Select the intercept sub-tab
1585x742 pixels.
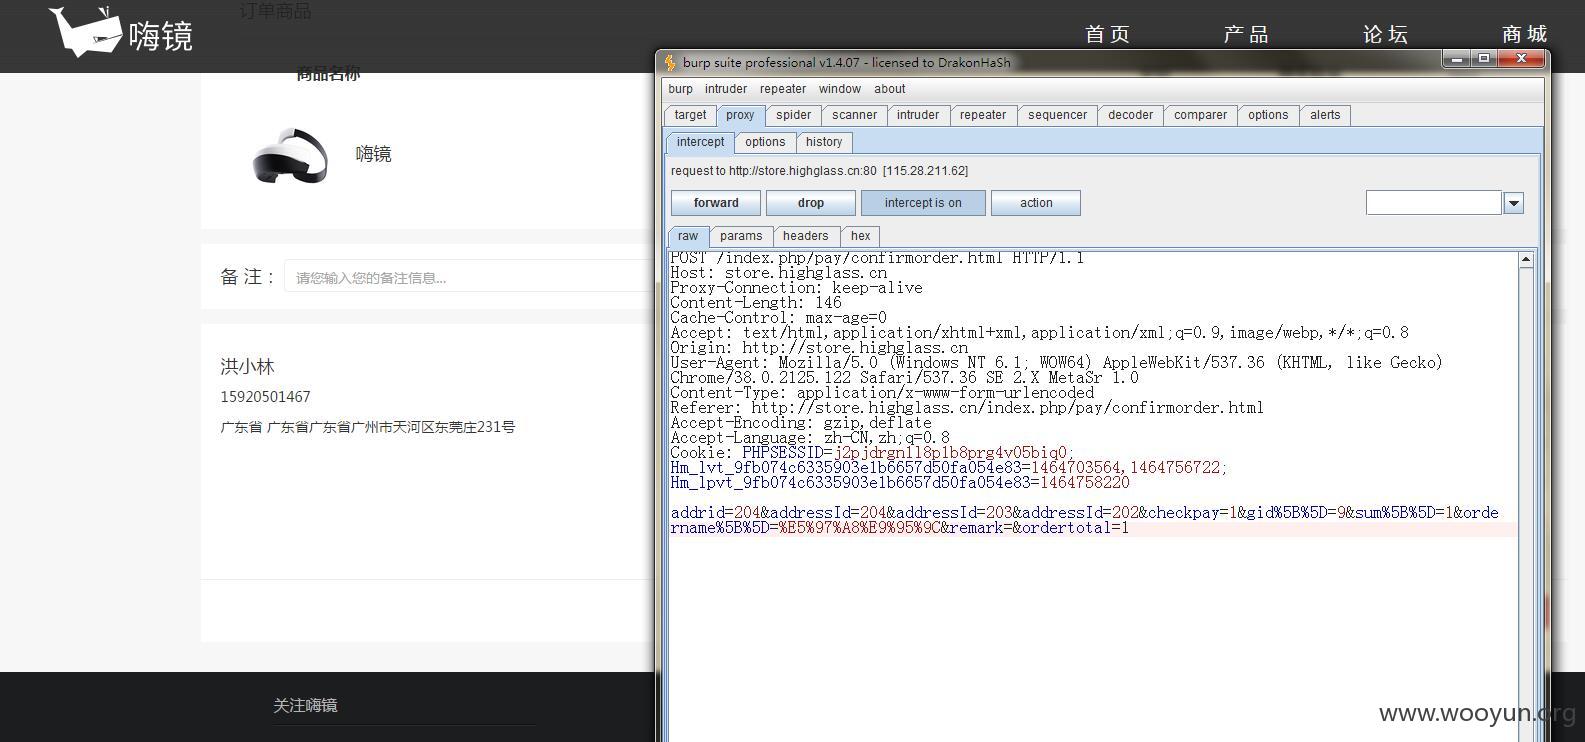[700, 142]
